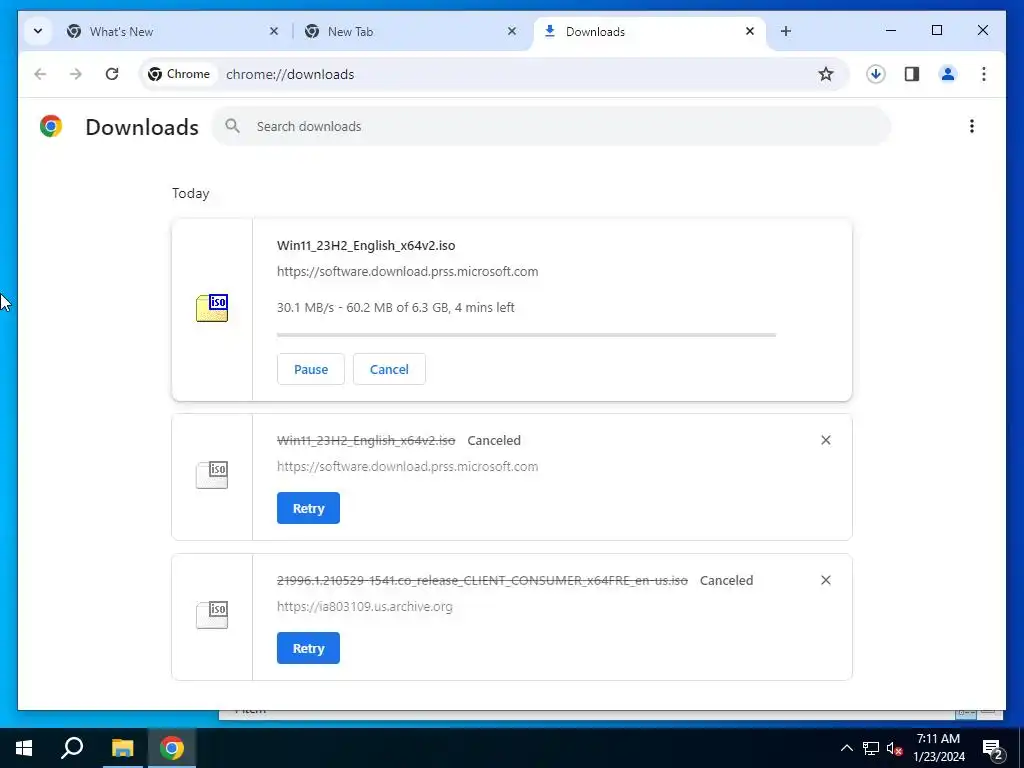
Task: Remove the canceled 21996.1 ISO entry
Action: point(825,580)
